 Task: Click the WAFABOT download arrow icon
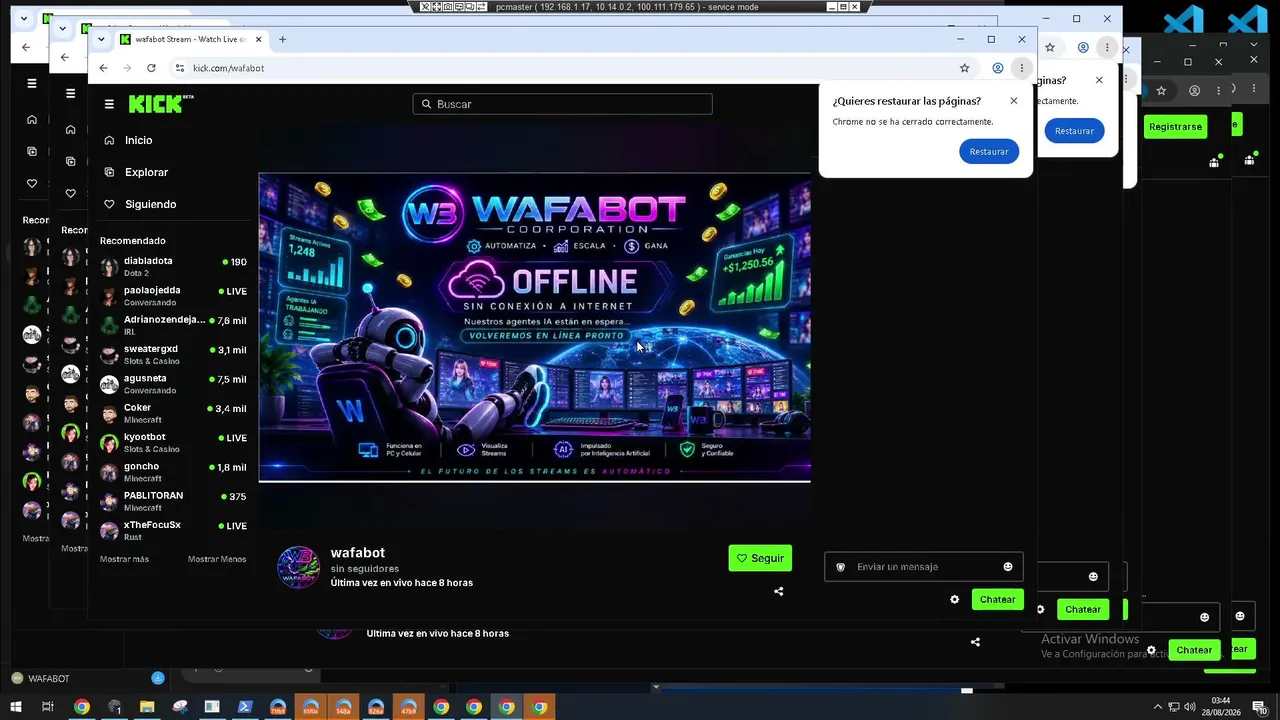(x=157, y=678)
